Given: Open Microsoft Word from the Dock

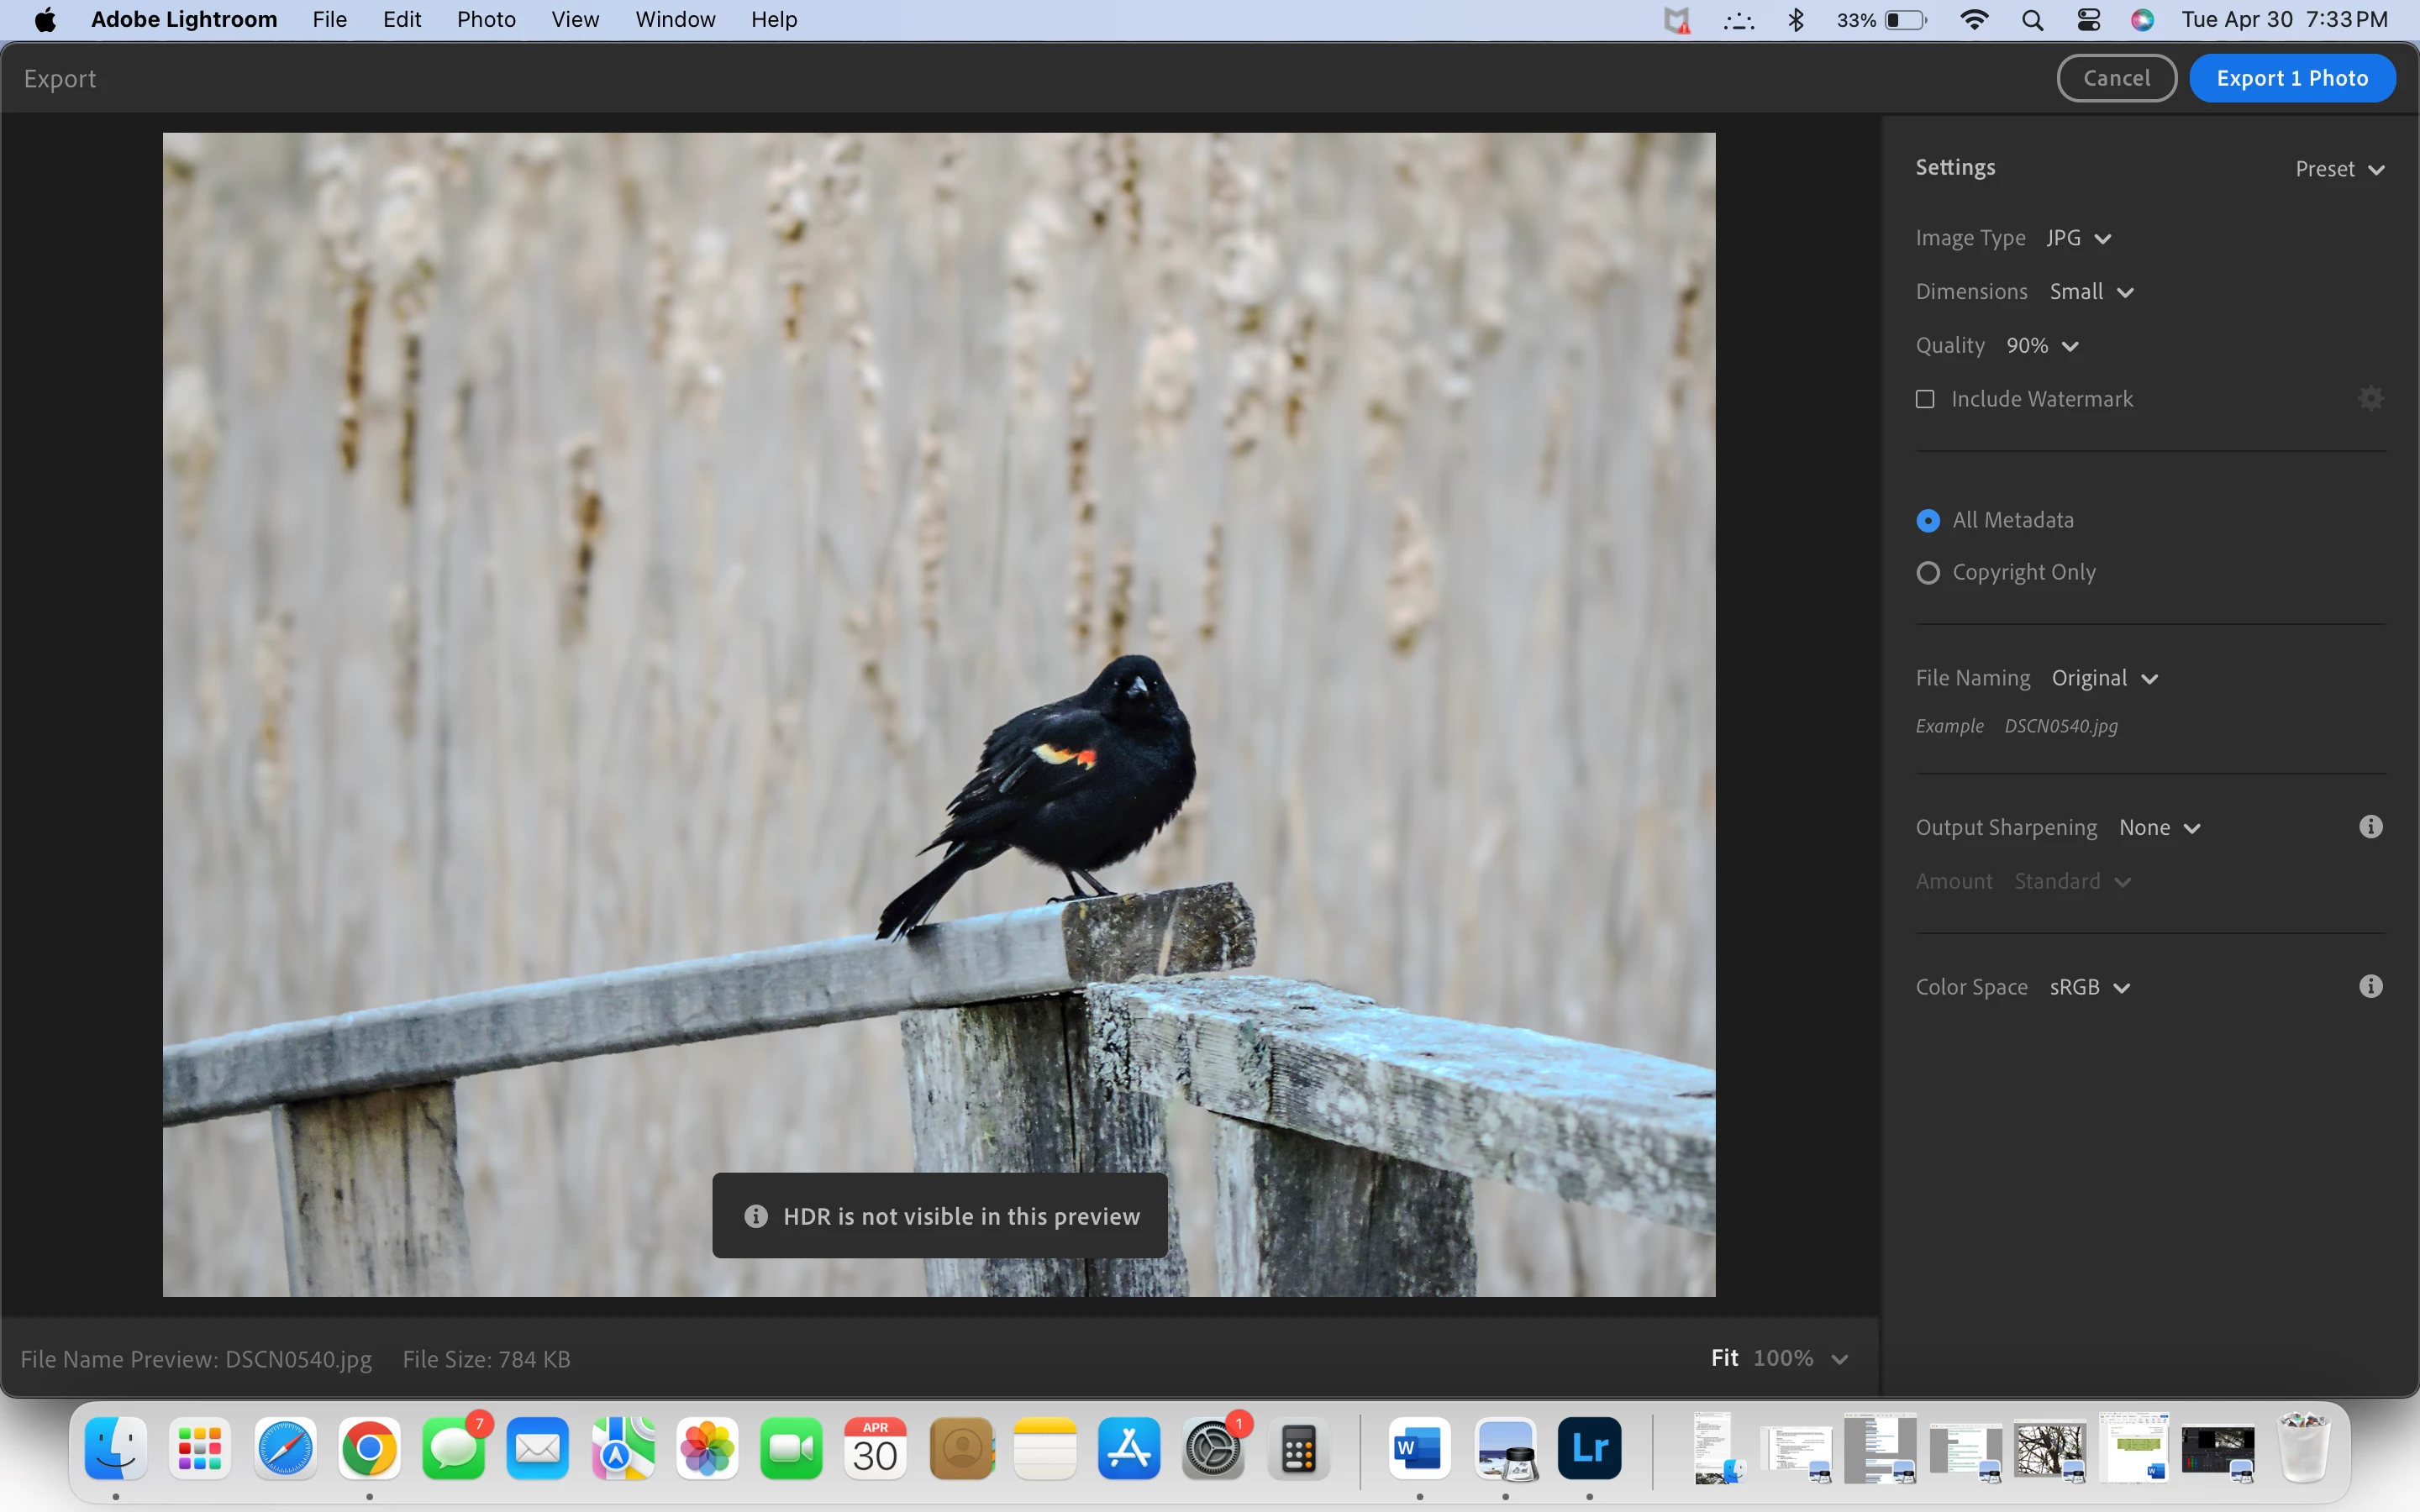Looking at the screenshot, I should point(1419,1449).
